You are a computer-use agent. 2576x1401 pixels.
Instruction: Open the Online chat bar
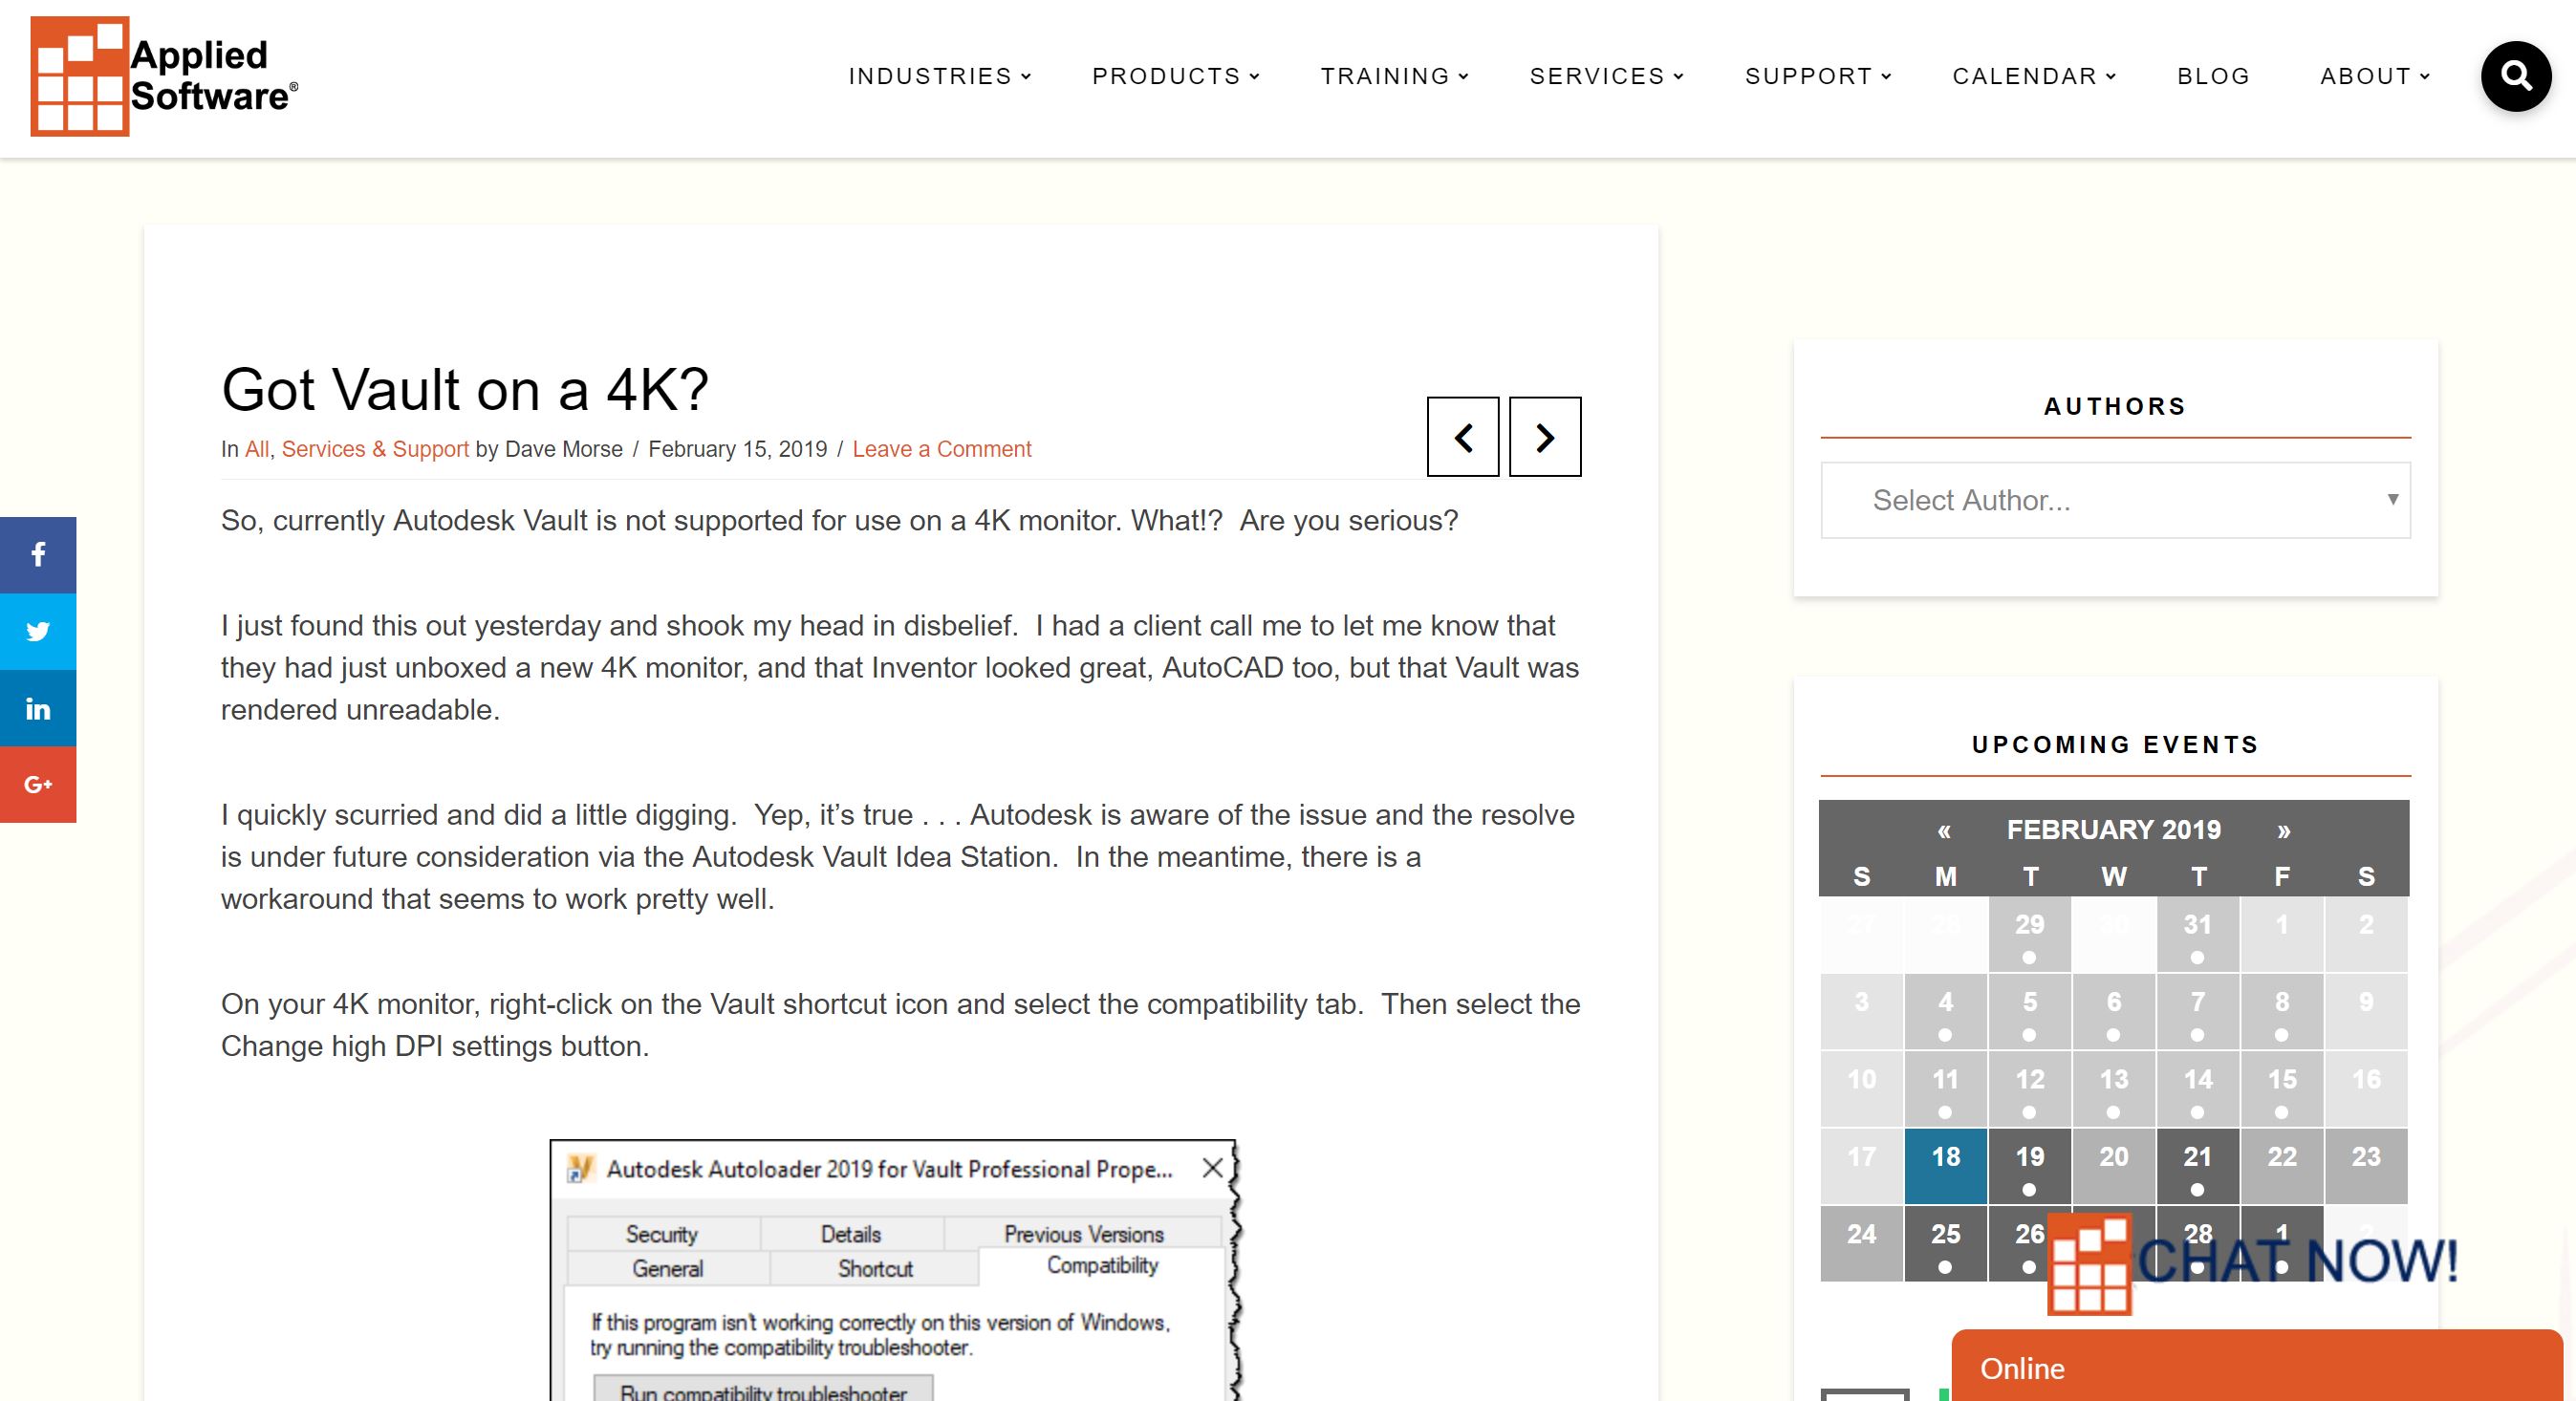2257,1366
